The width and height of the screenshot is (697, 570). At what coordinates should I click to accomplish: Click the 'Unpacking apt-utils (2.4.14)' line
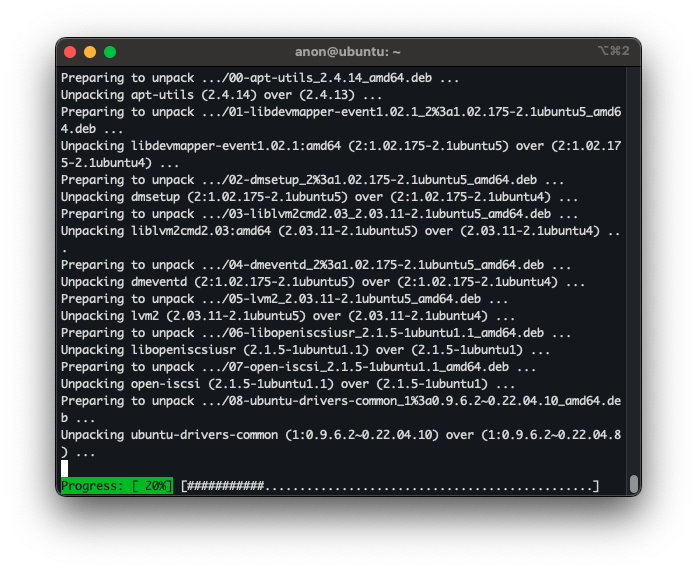[x=220, y=95]
